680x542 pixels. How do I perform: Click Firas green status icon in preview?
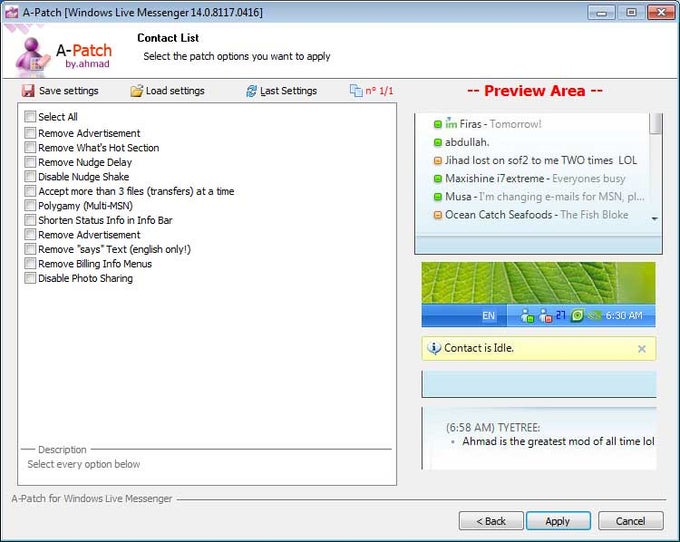pyautogui.click(x=438, y=124)
